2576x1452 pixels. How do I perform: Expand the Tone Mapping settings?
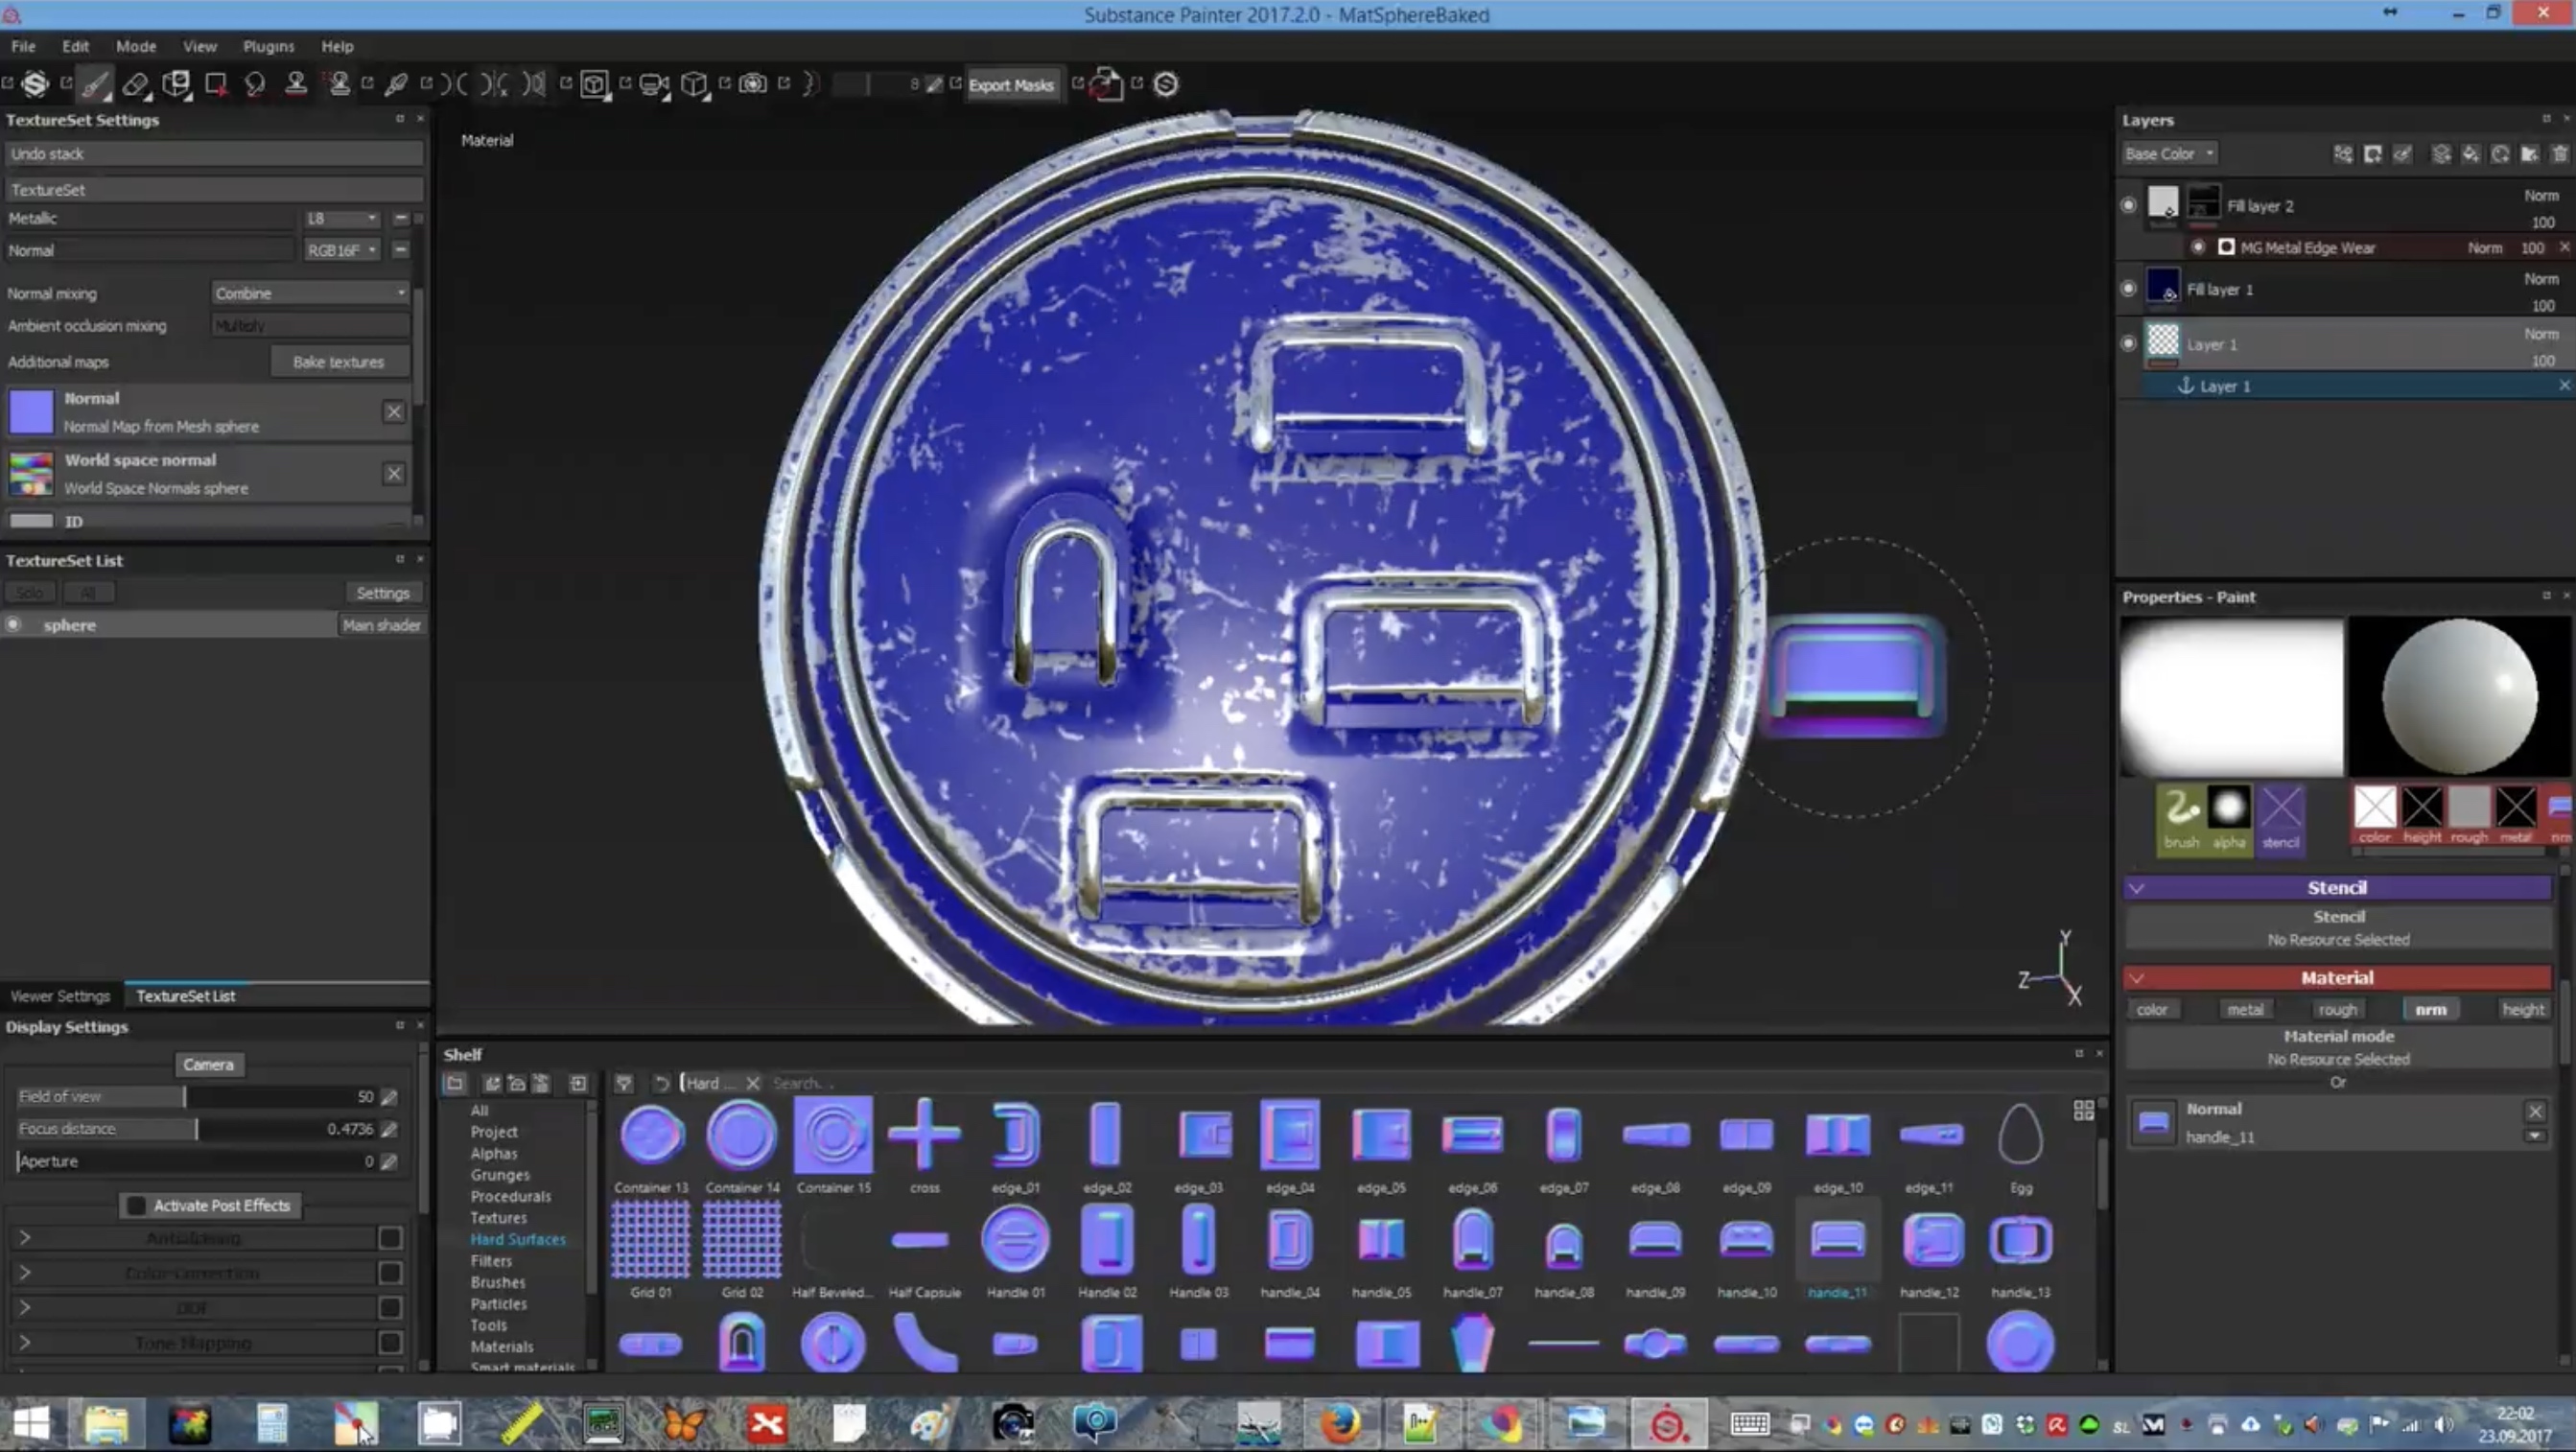pyautogui.click(x=25, y=1343)
